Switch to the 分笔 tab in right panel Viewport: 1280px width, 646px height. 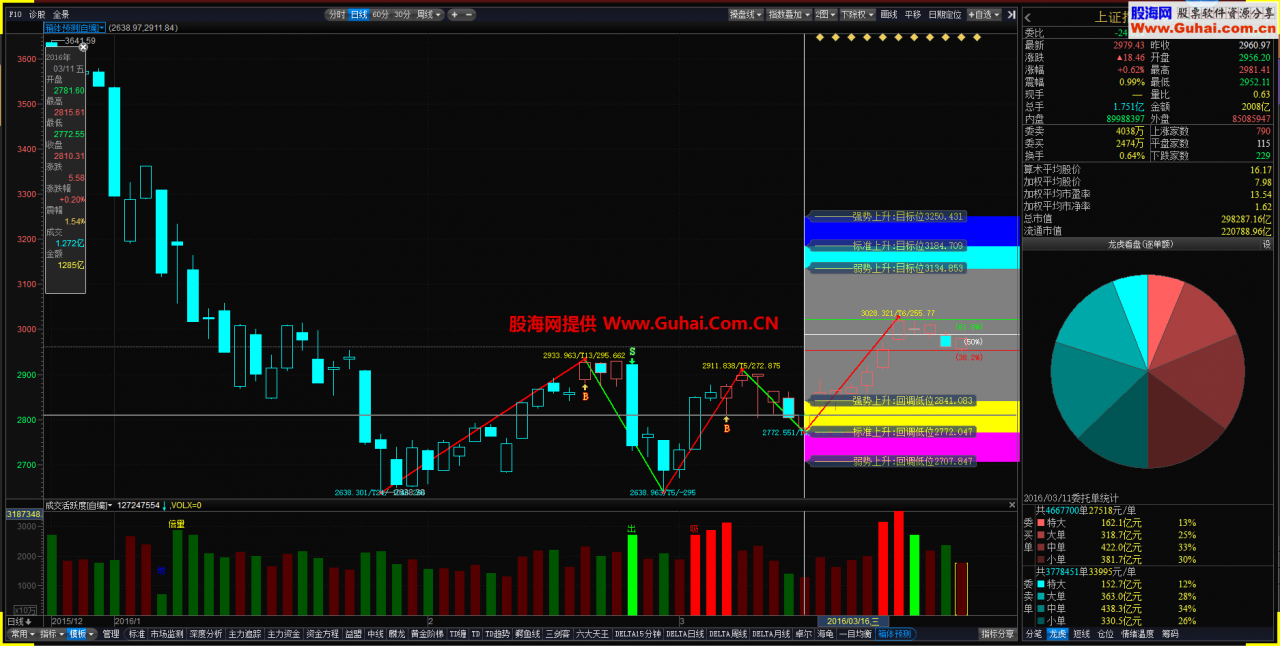click(1034, 634)
